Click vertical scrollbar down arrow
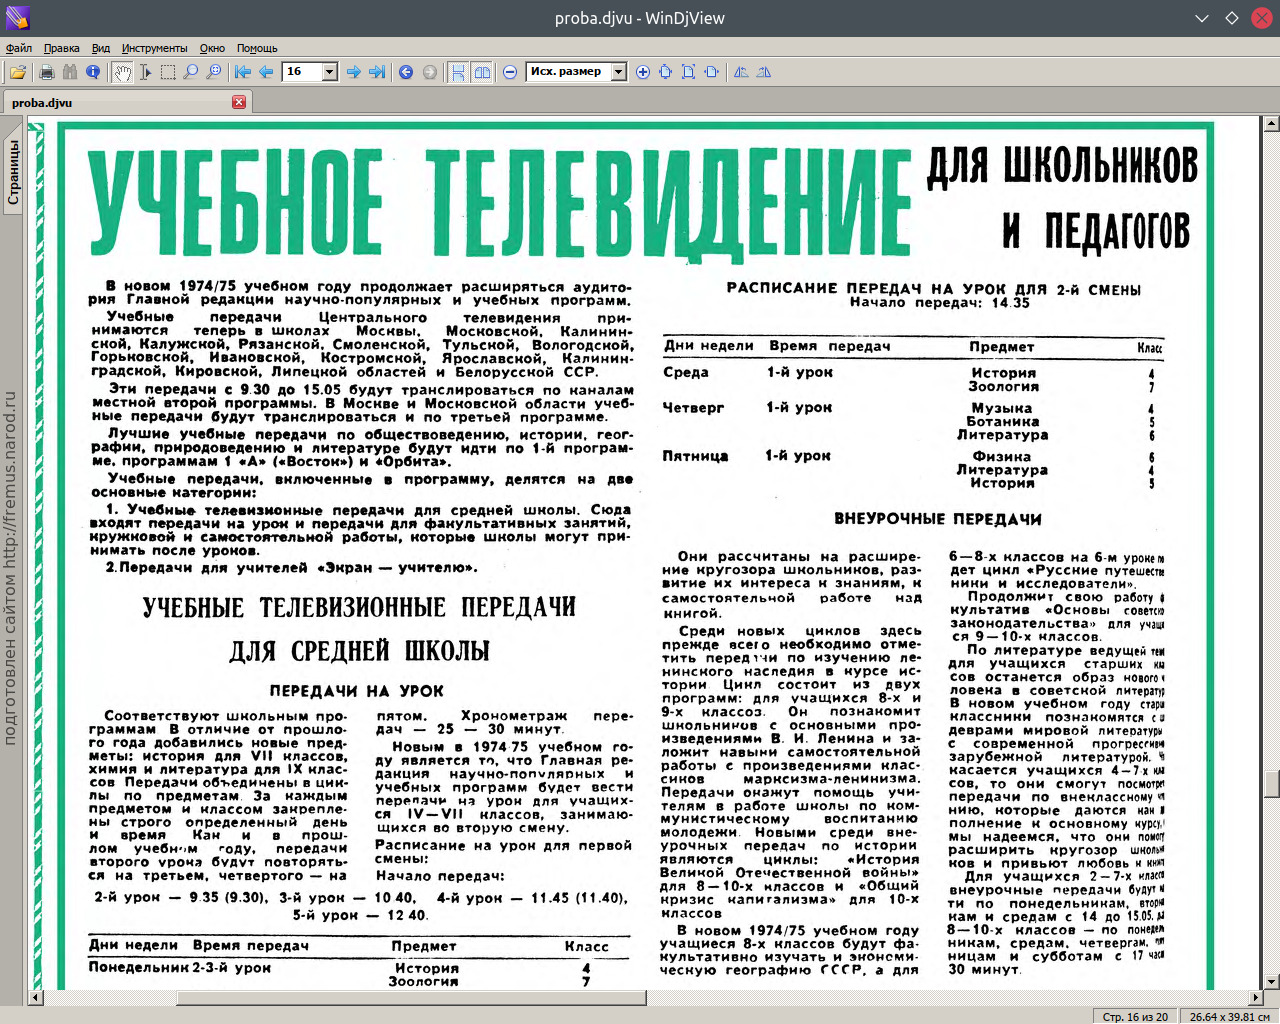This screenshot has width=1280, height=1024. (1272, 982)
